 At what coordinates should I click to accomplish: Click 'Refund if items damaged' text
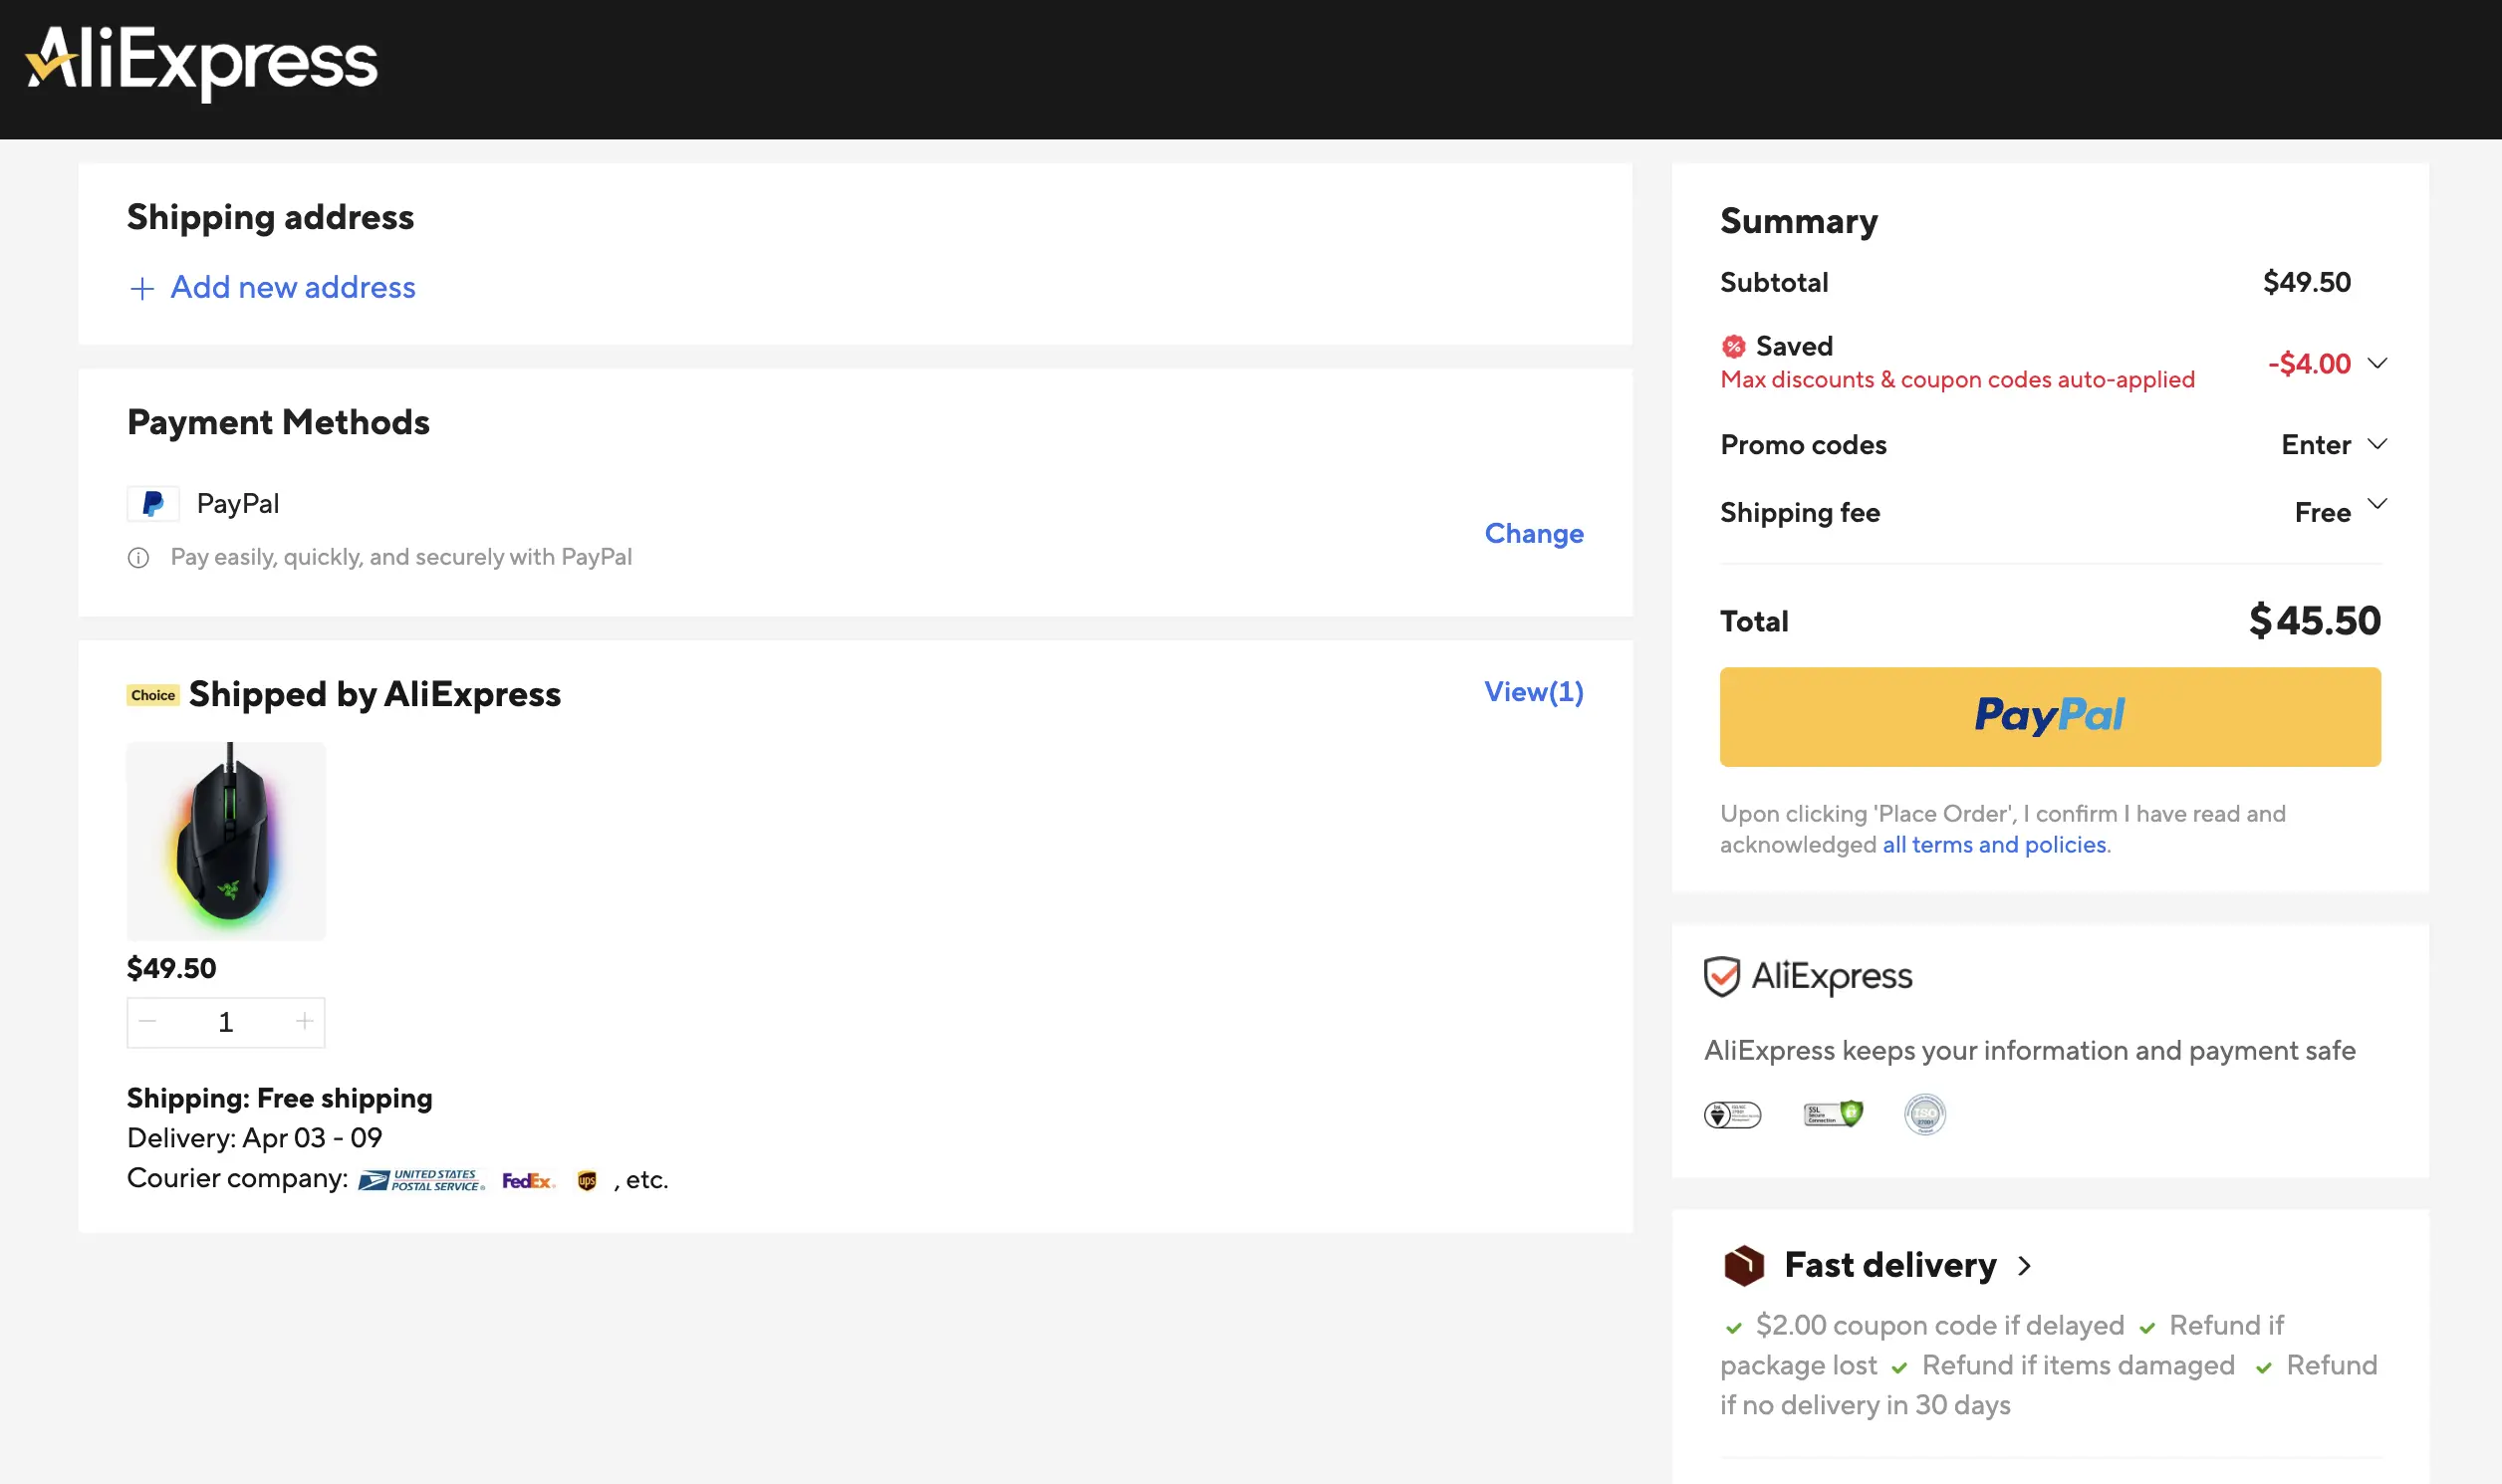(2077, 1366)
